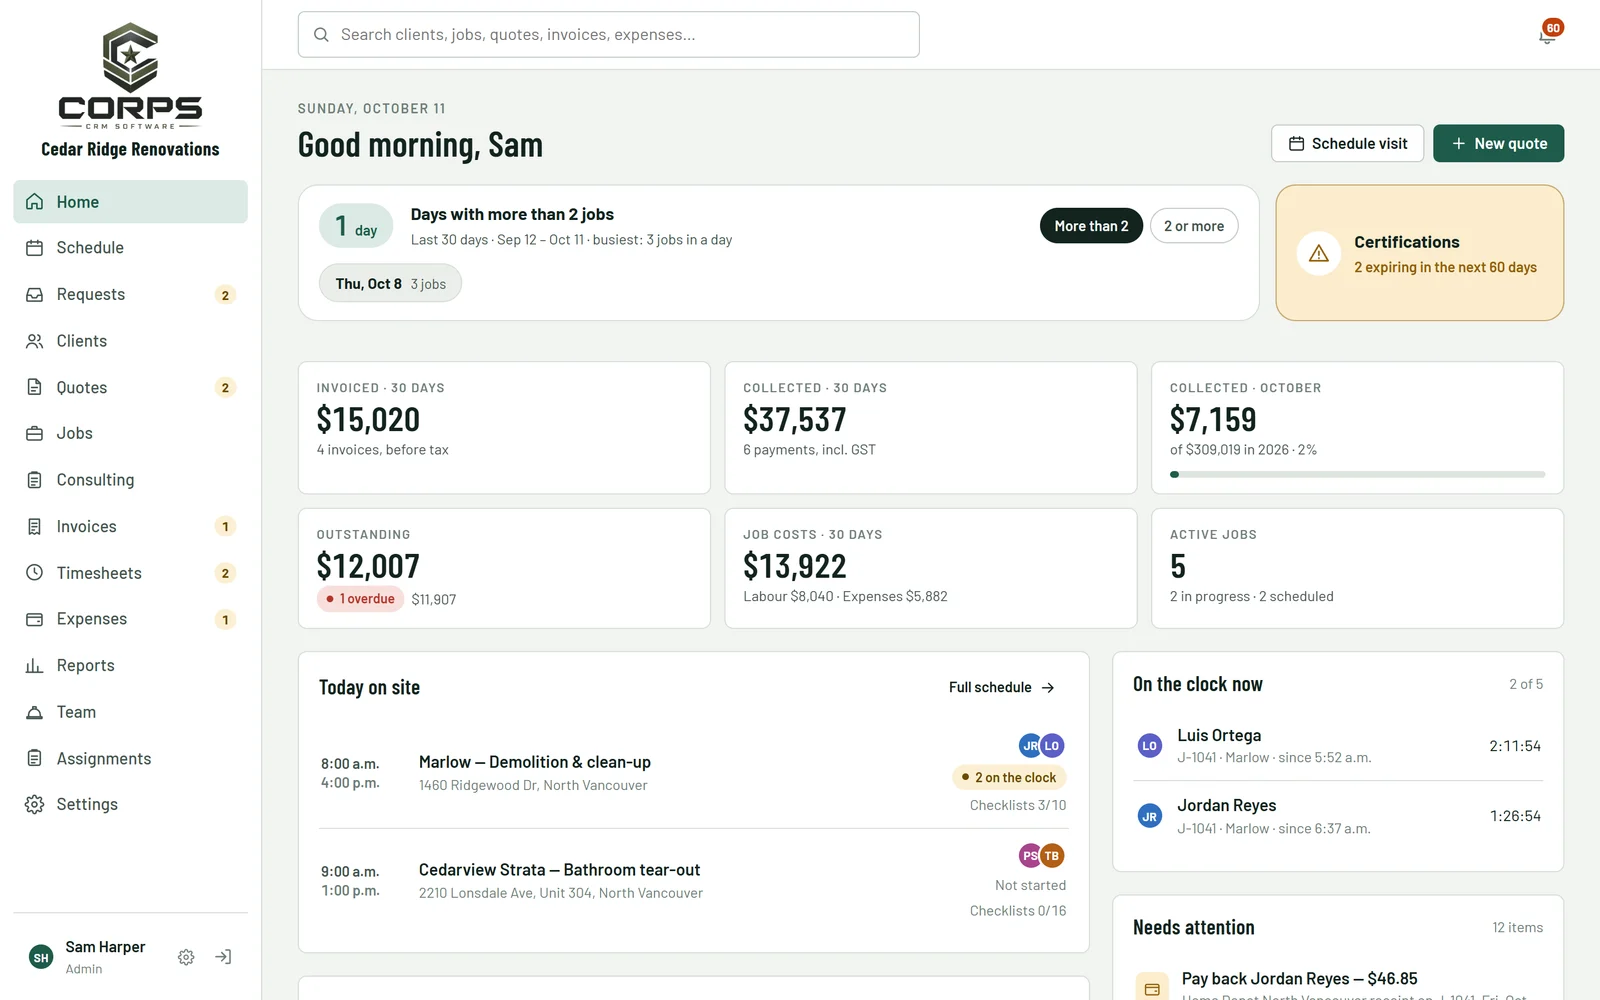Open Reports in the sidebar

tap(130, 666)
